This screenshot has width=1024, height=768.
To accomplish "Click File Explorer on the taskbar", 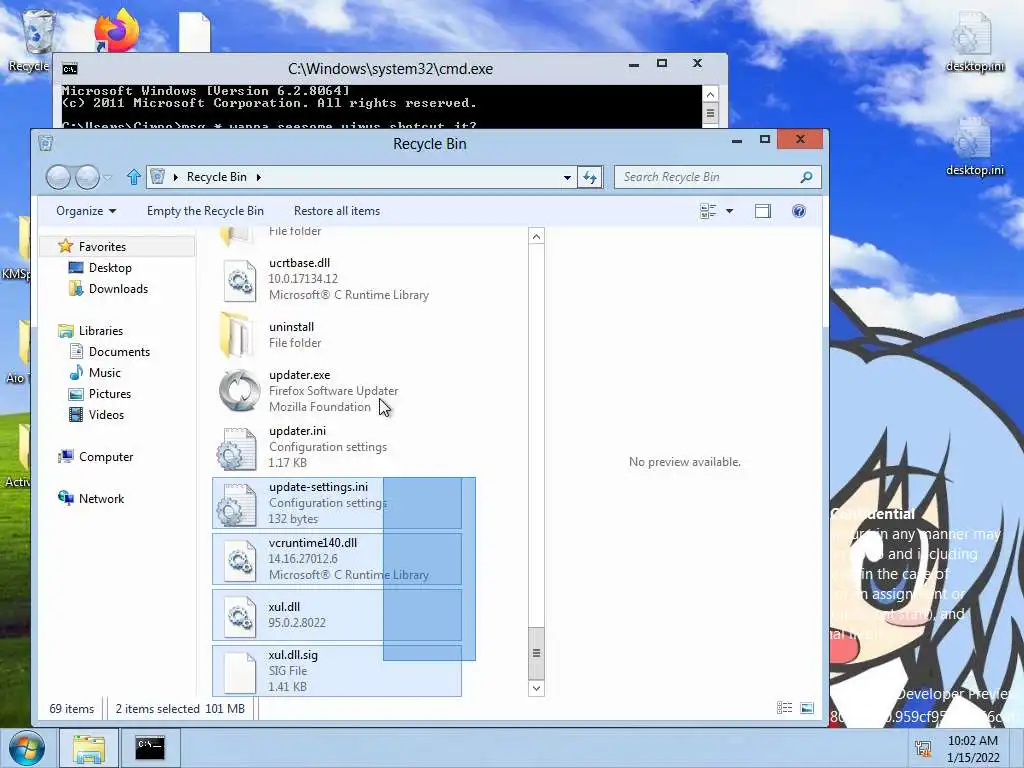I will (89, 749).
